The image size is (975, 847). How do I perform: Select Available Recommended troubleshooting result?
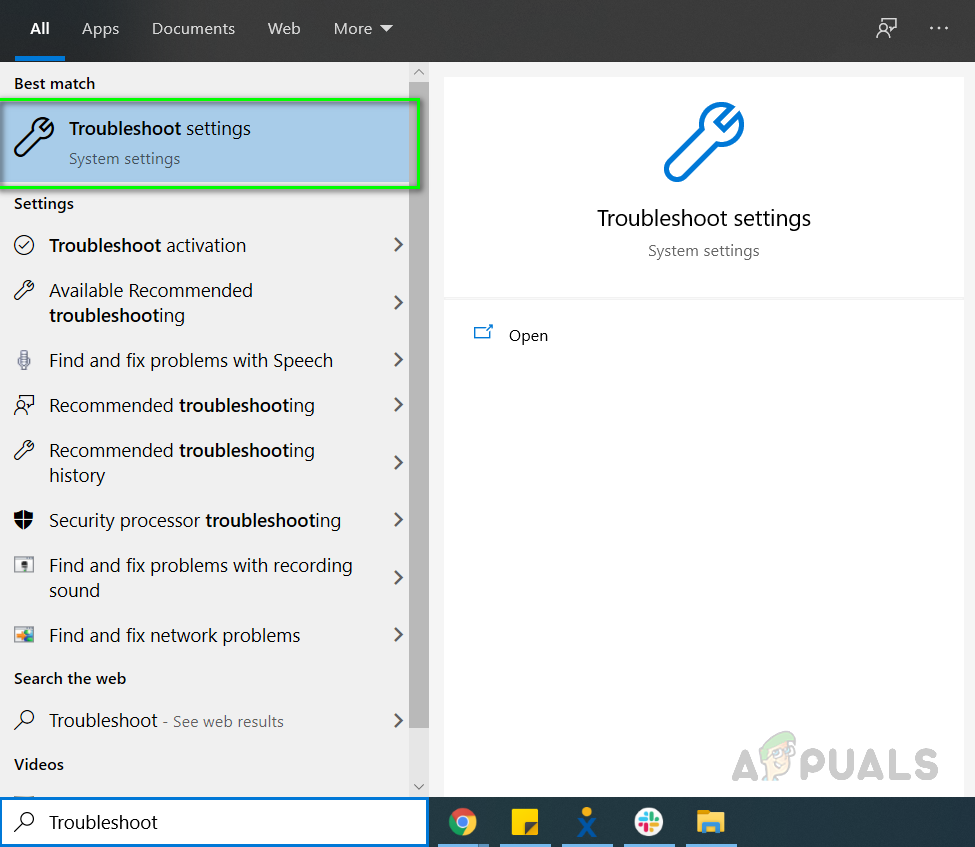pyautogui.click(x=205, y=303)
